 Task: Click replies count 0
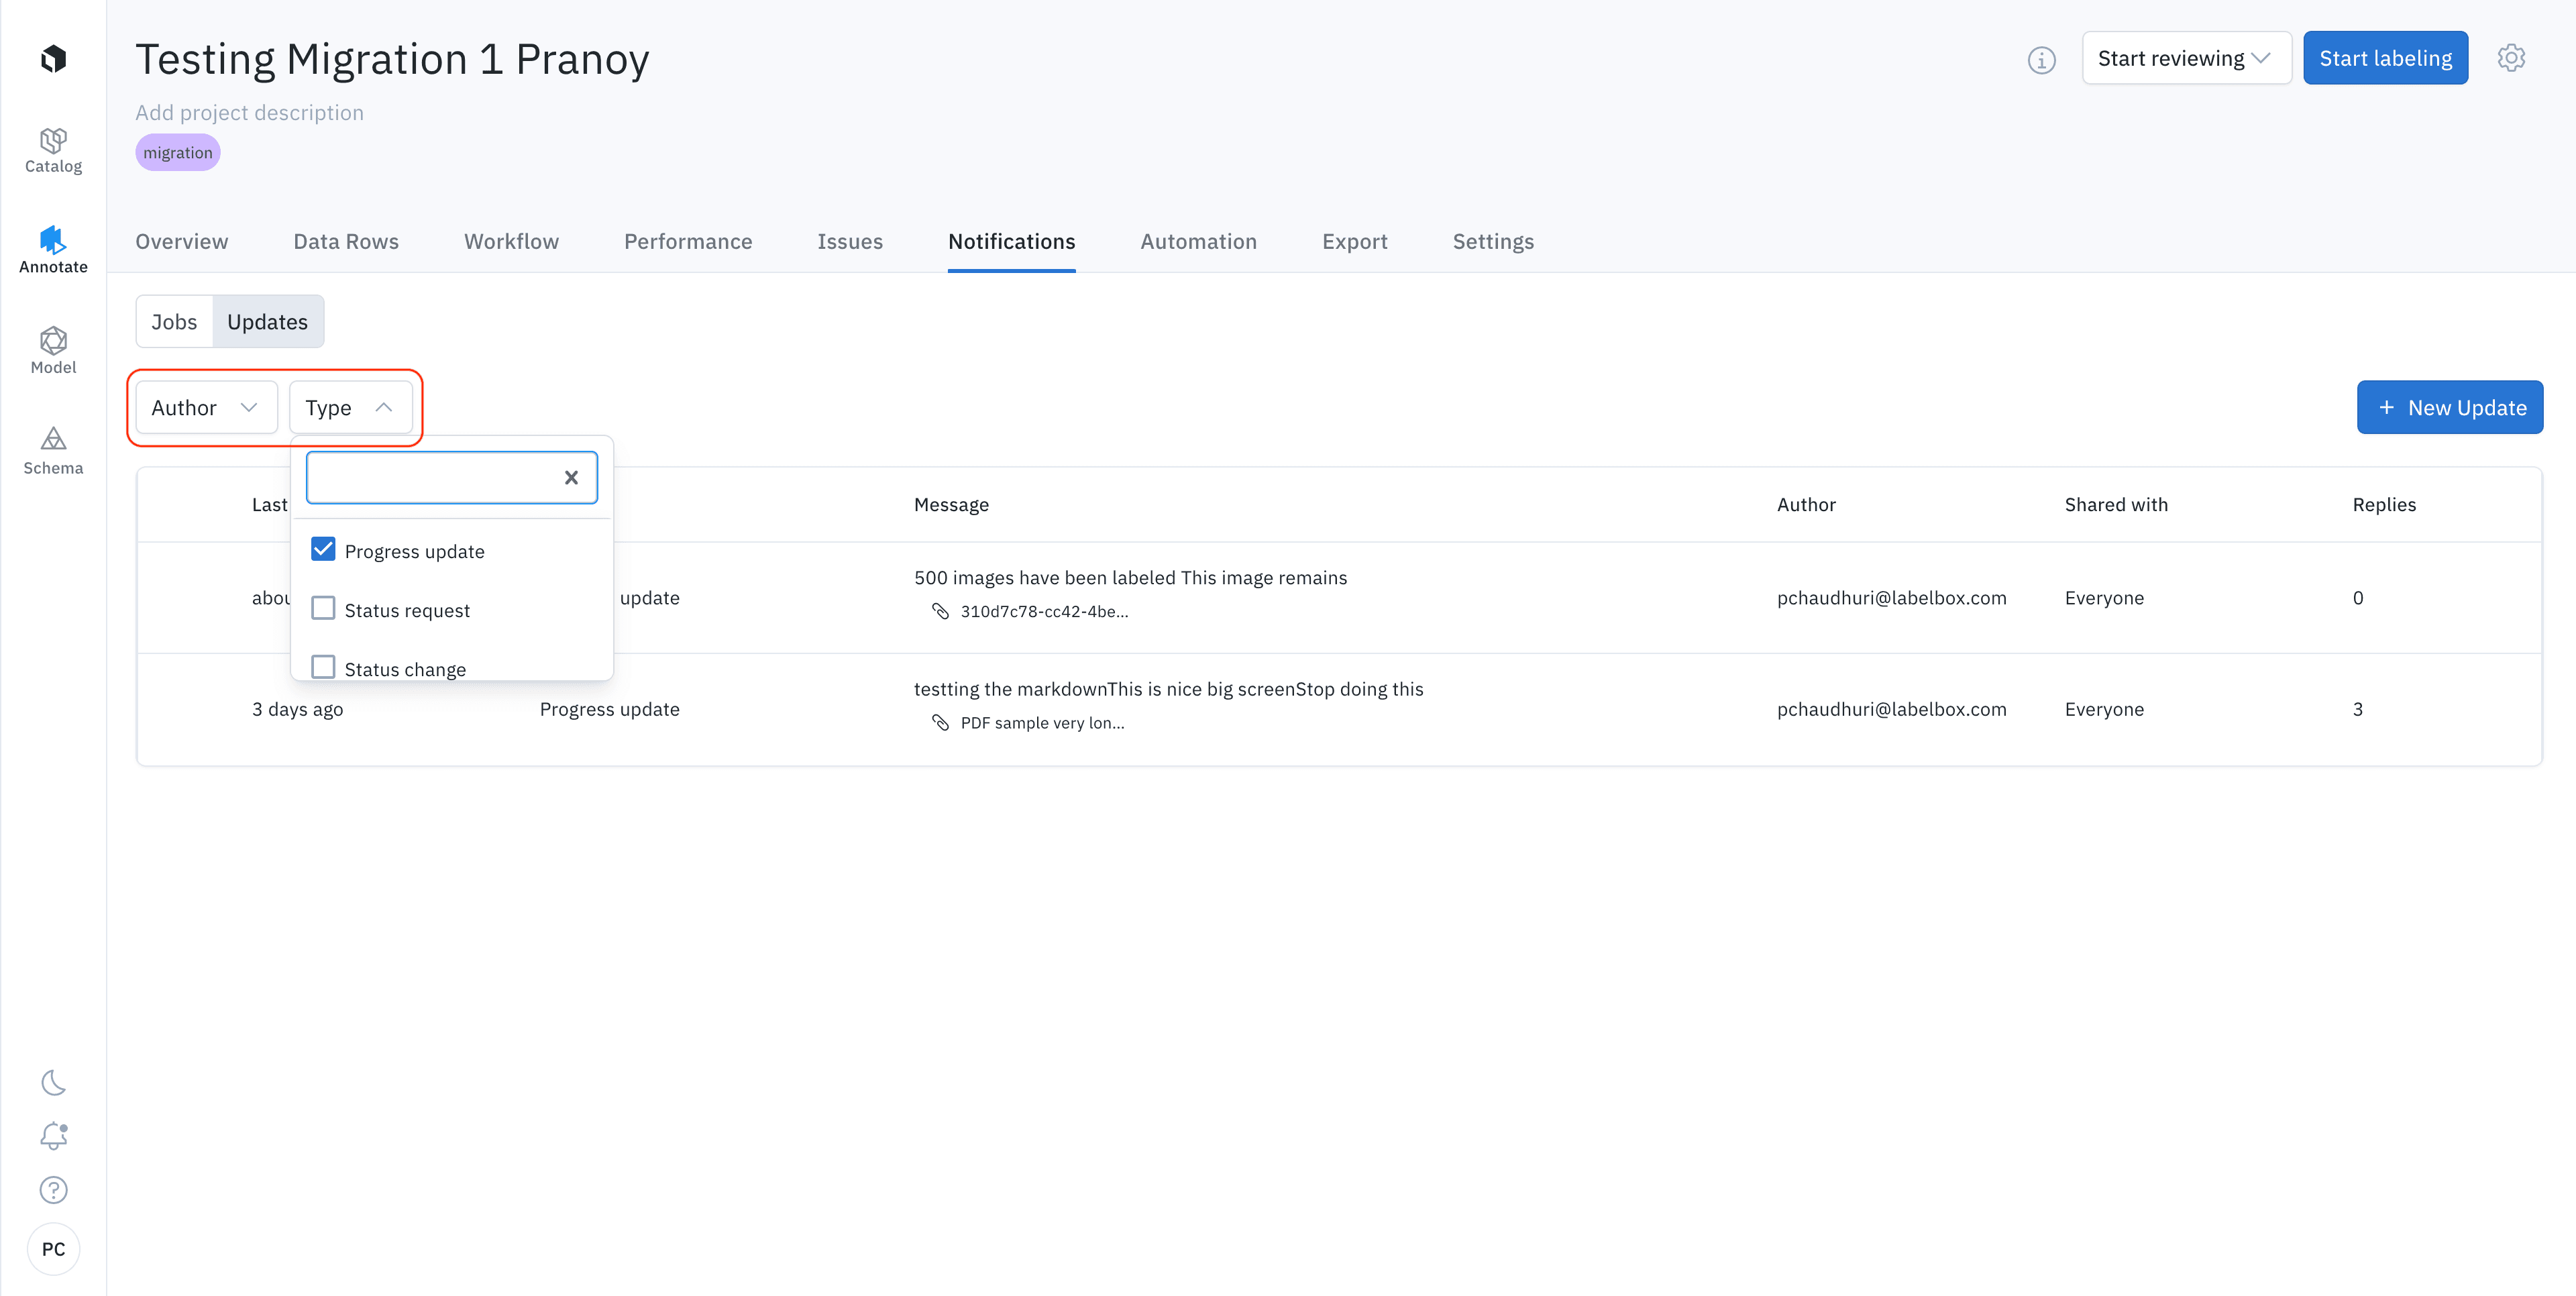click(2358, 598)
